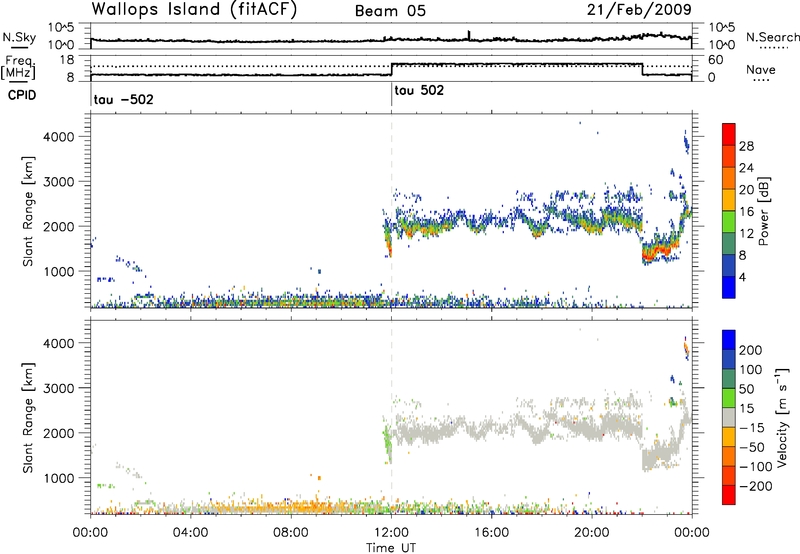The image size is (800, 554).
Task: Click the 'N.Sky' legend label
Action: pos(19,37)
